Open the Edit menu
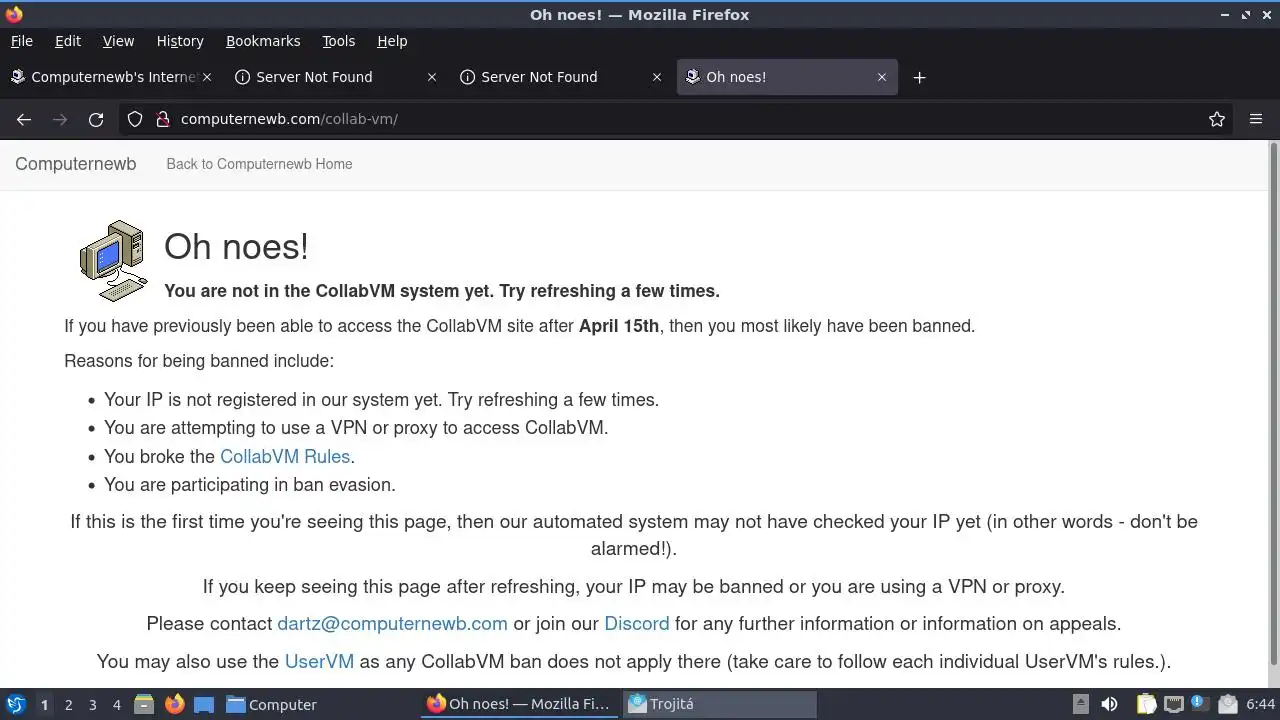 [68, 41]
